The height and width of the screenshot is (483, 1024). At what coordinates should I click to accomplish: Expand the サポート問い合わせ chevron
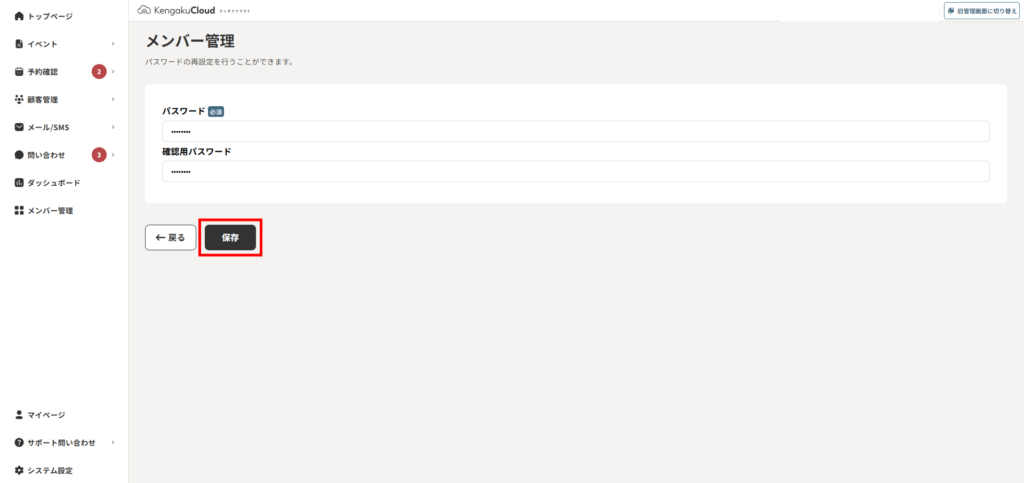[113, 443]
